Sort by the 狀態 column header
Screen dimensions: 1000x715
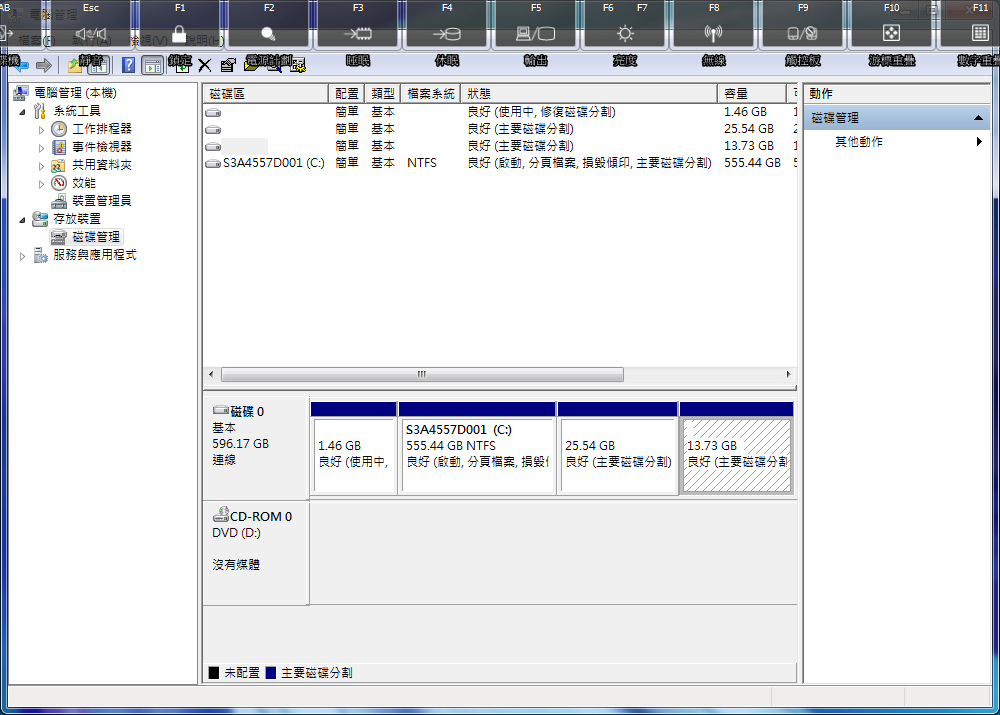pyautogui.click(x=589, y=94)
